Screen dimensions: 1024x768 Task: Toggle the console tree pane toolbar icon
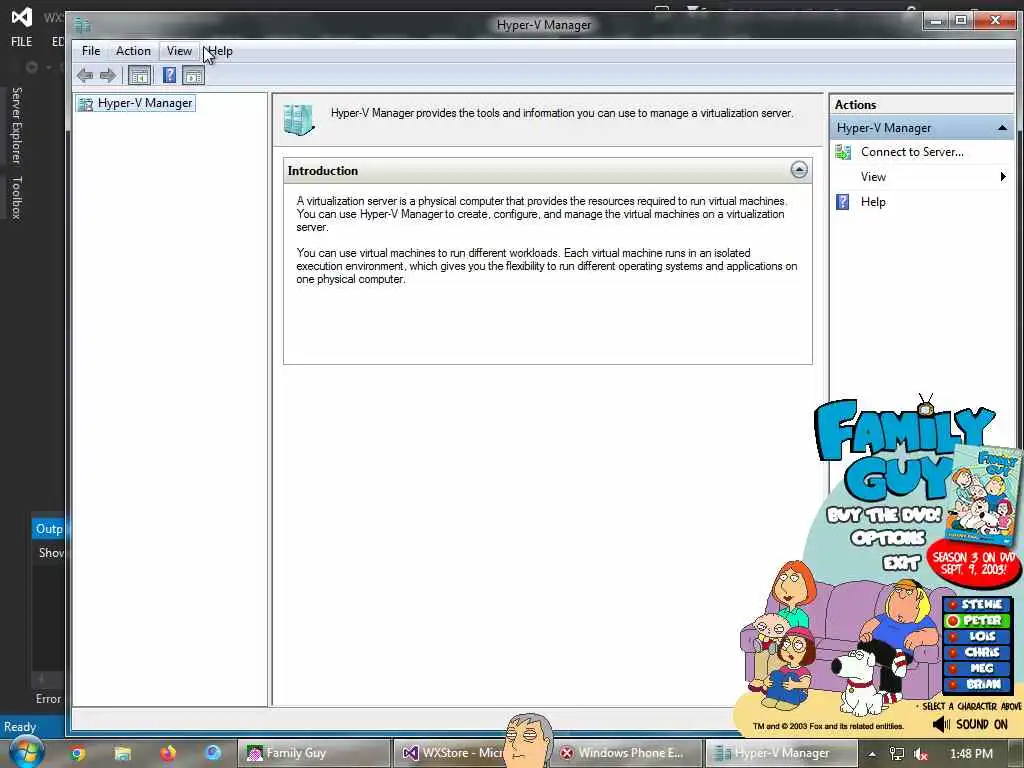(139, 76)
